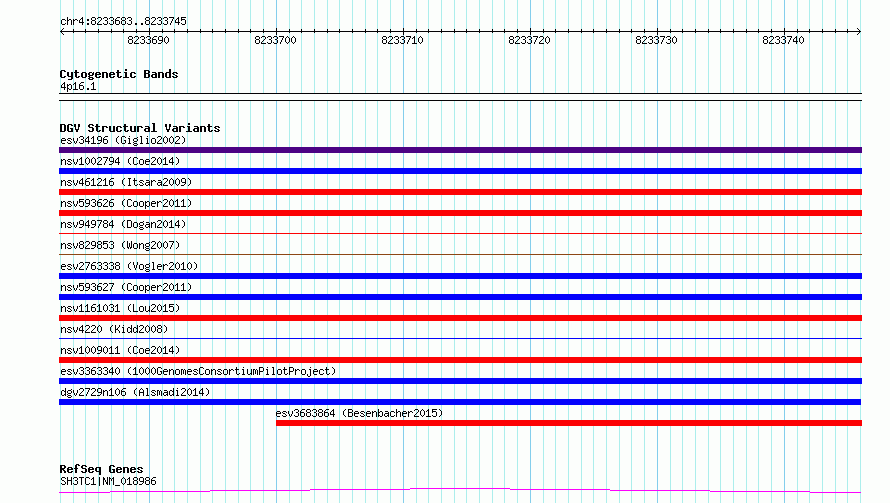The height and width of the screenshot is (503, 890).
Task: Click the blue nsv593627 variant bar
Action: [x=460, y=297]
